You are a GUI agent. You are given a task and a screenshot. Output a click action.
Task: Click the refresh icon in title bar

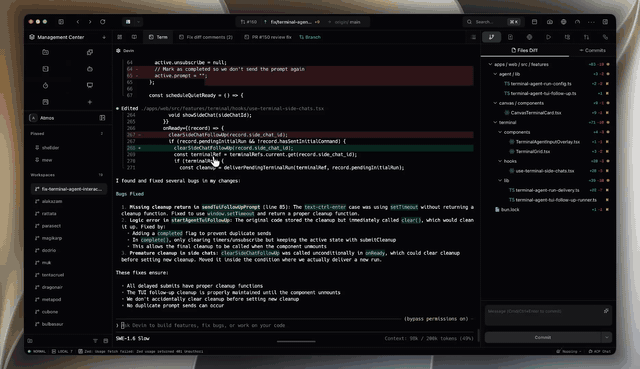102,22
